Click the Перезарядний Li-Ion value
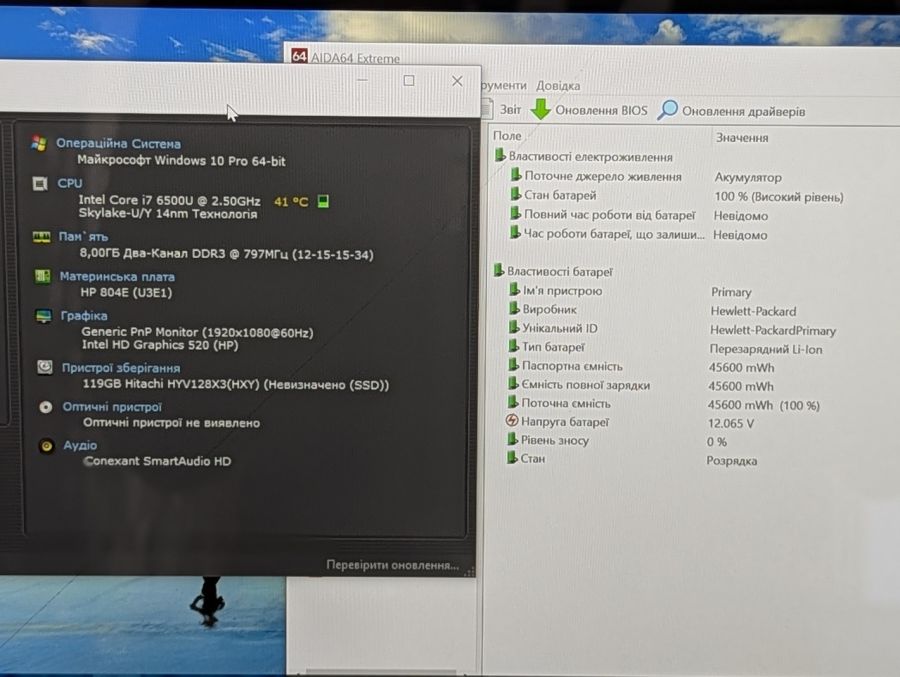 (766, 349)
